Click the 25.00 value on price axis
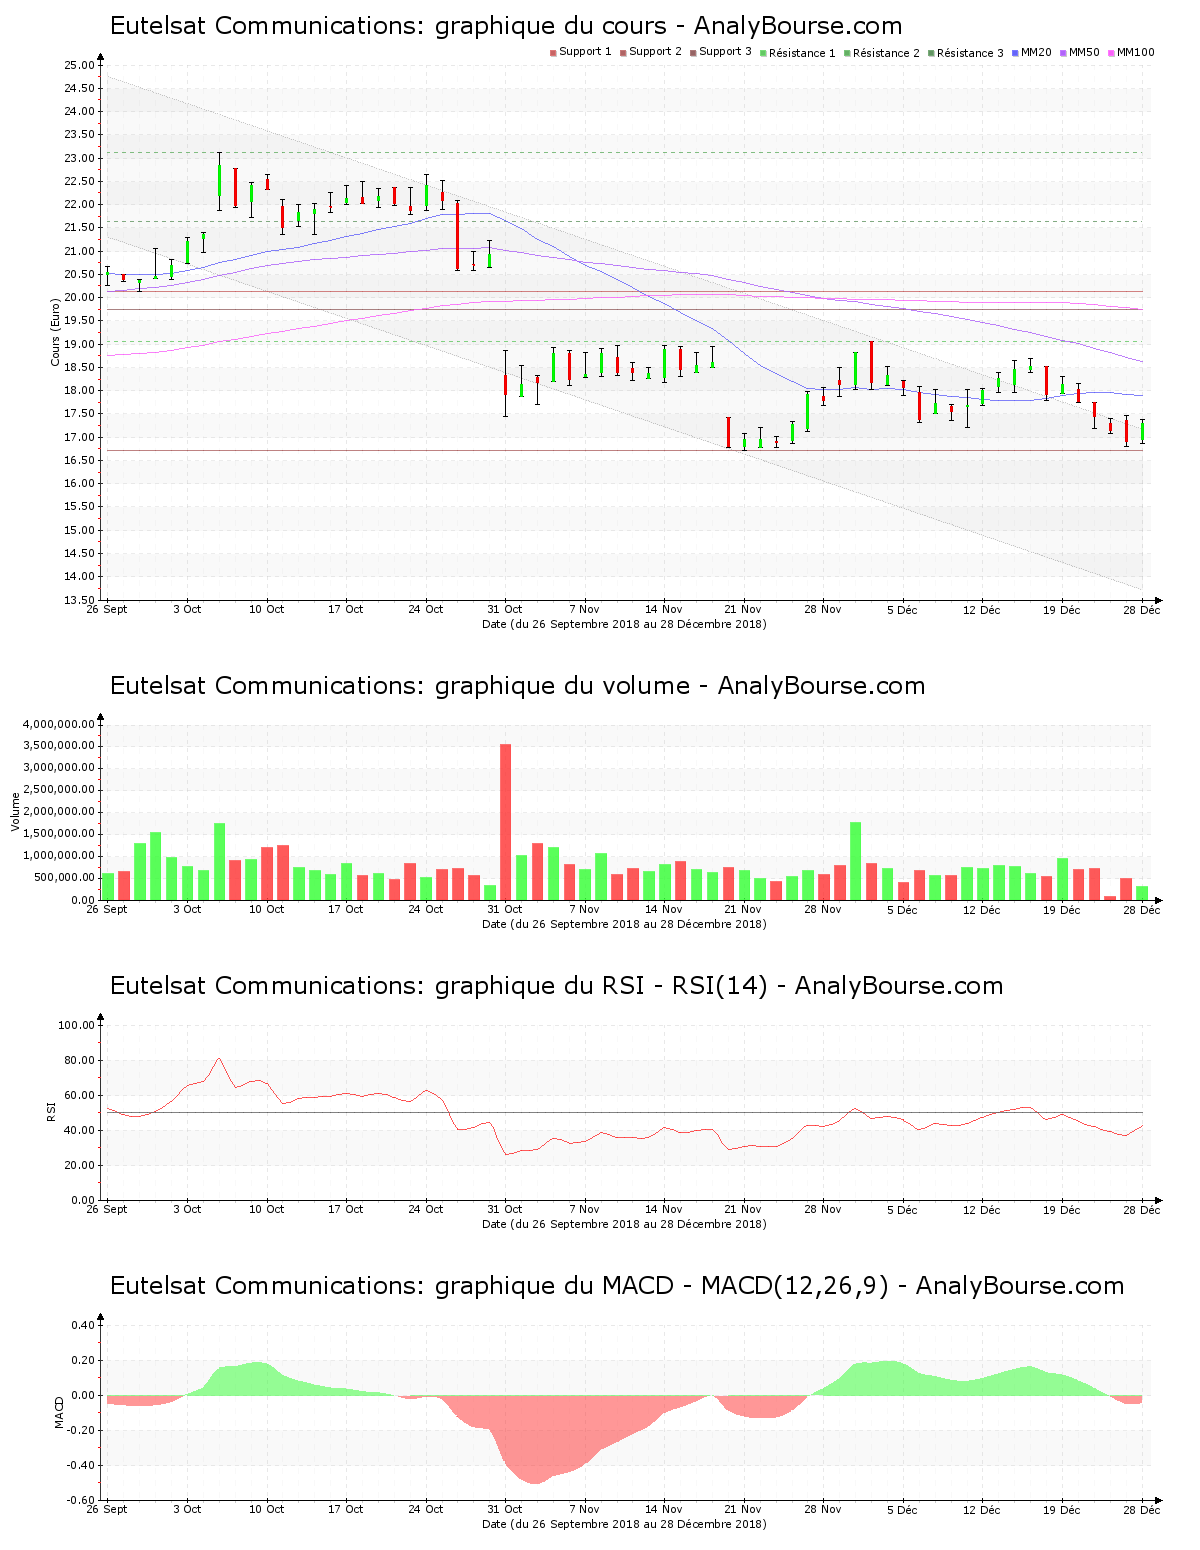The height and width of the screenshot is (1550, 1200). coord(80,65)
